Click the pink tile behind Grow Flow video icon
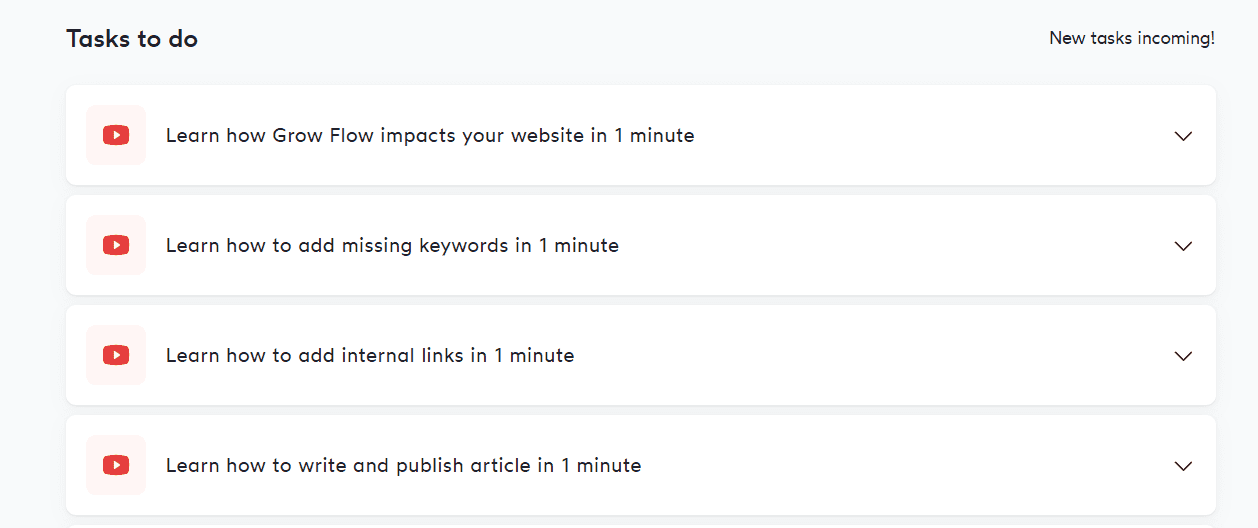1258x528 pixels. 116,135
